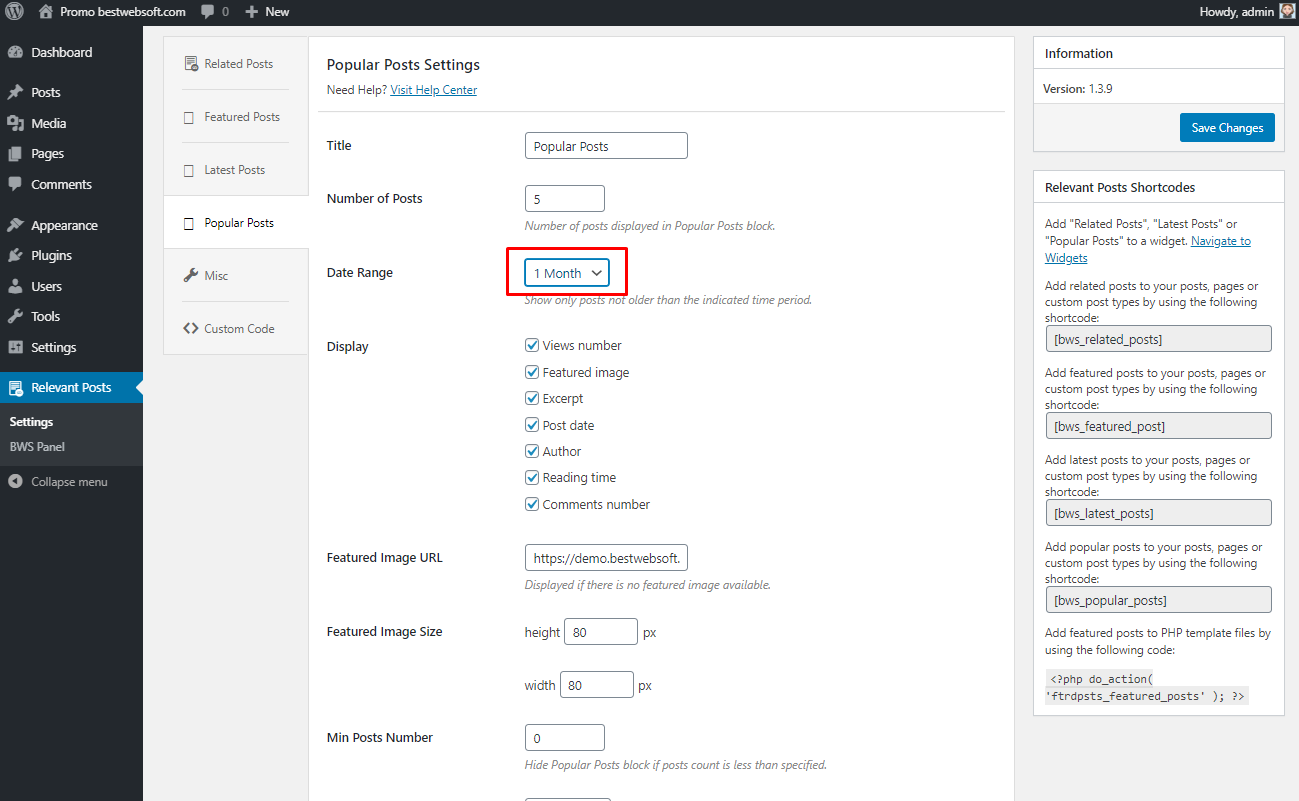Open the Misc settings tab
The height and width of the screenshot is (801, 1299).
pos(236,276)
